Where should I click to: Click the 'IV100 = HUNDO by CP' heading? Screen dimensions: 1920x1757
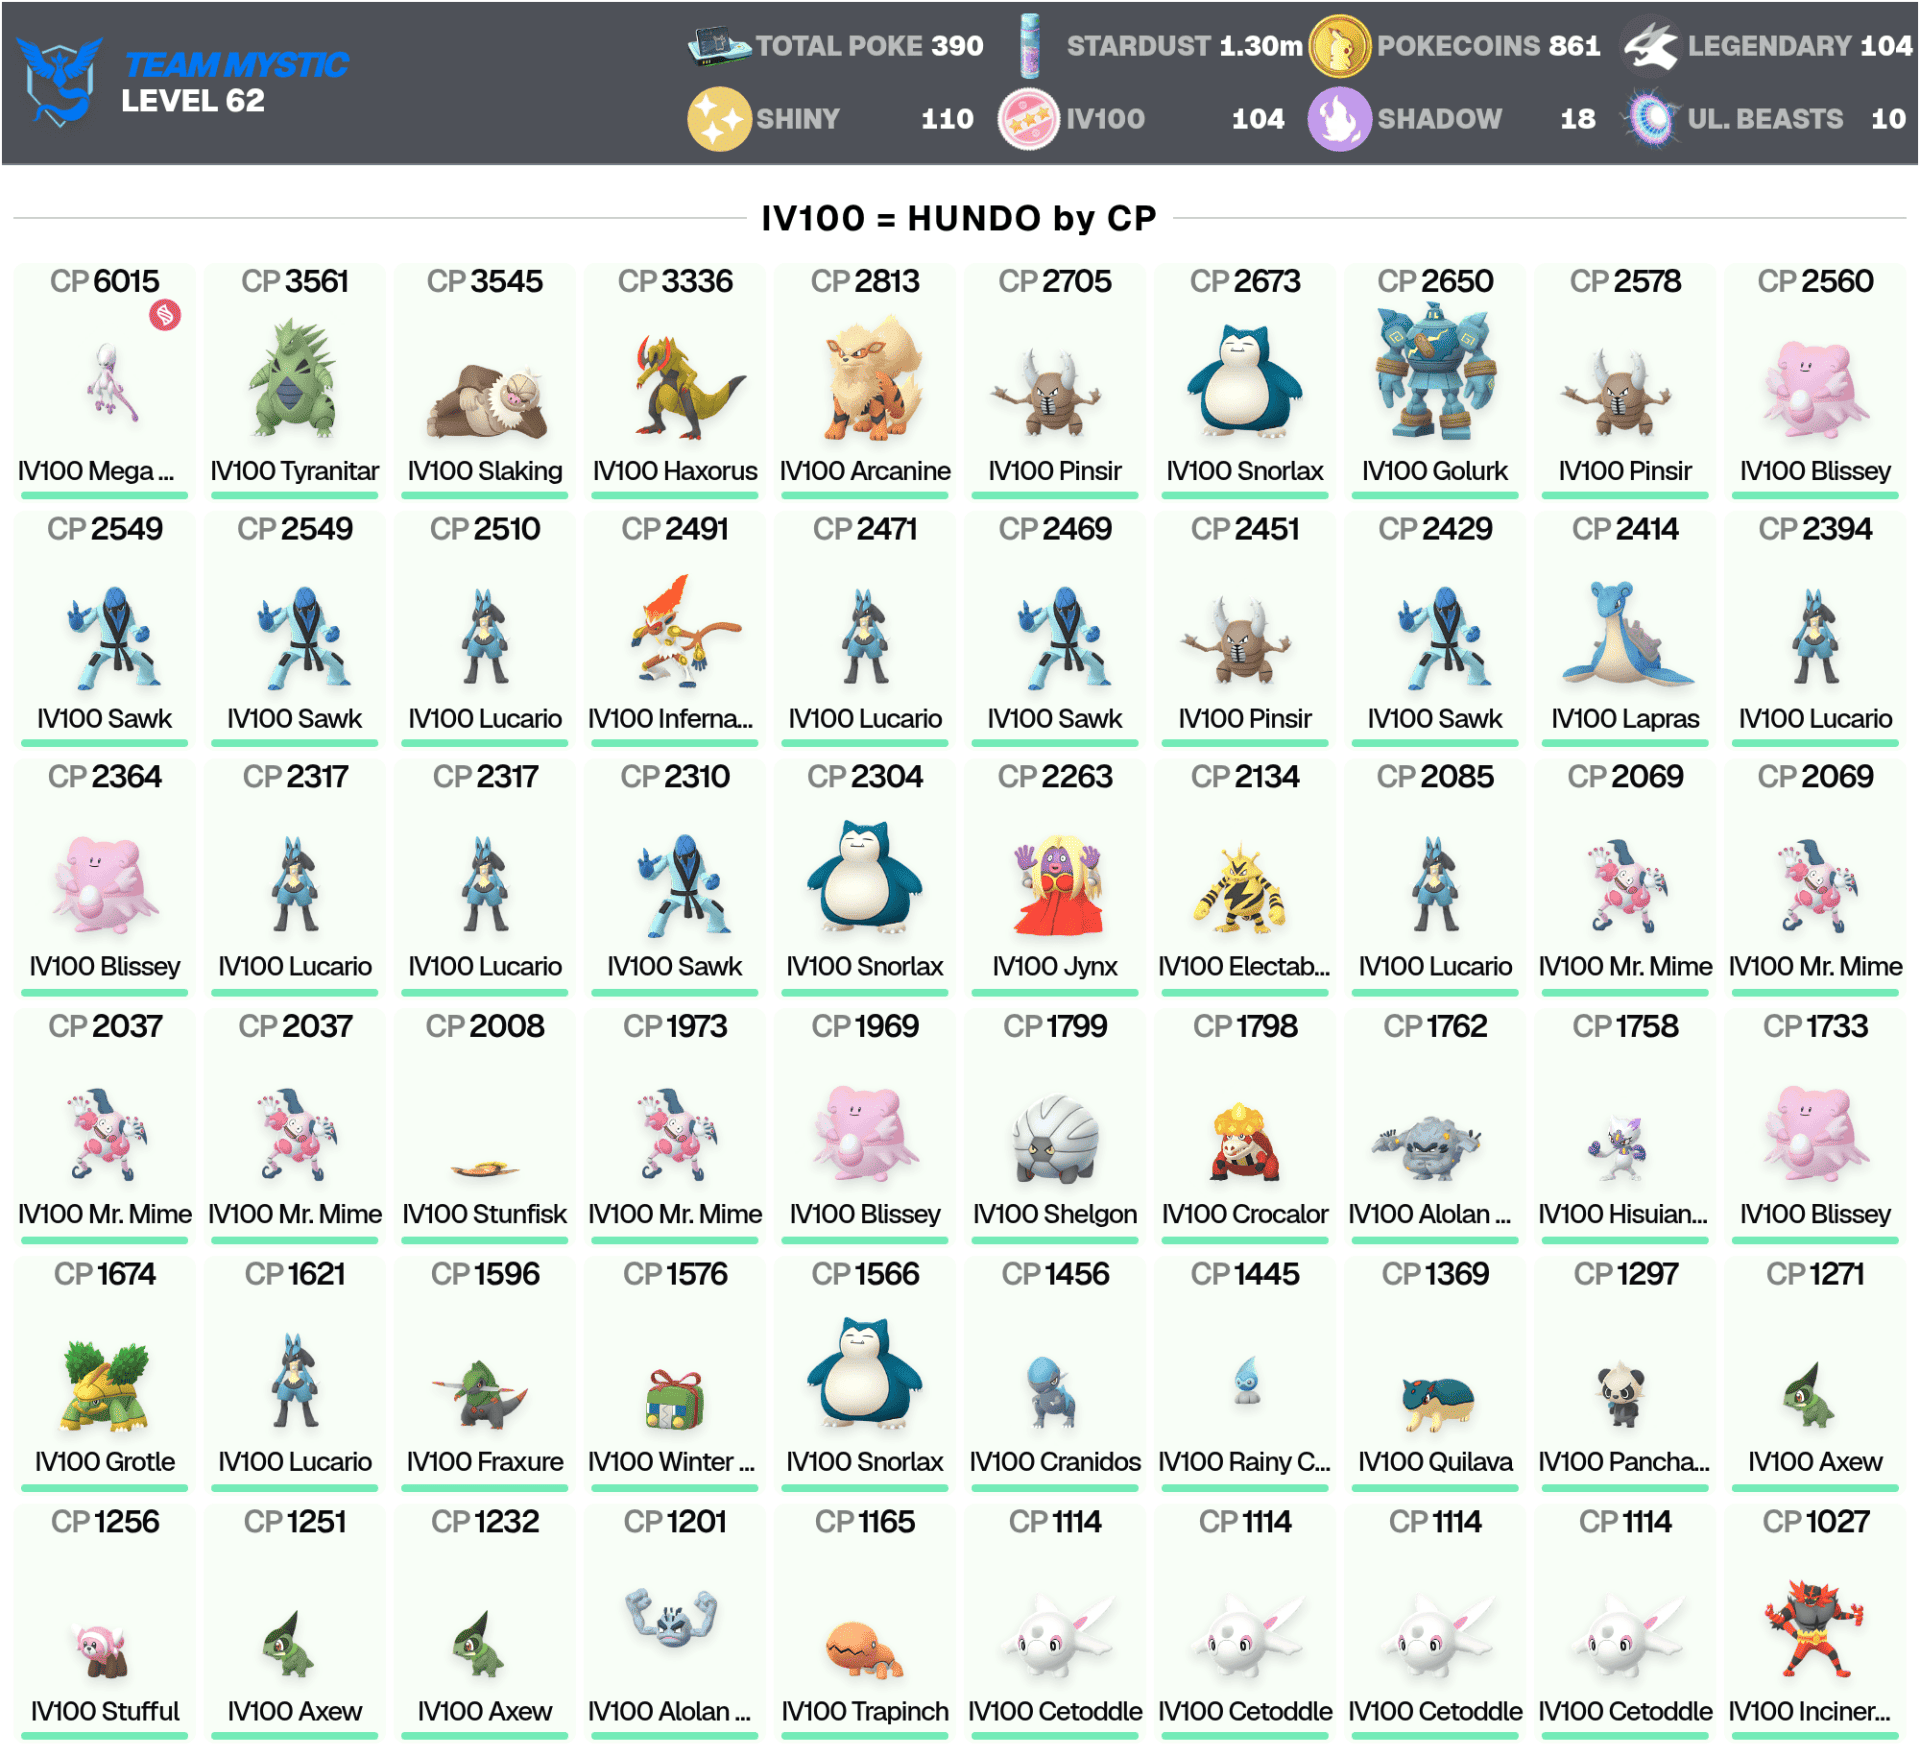tap(959, 218)
